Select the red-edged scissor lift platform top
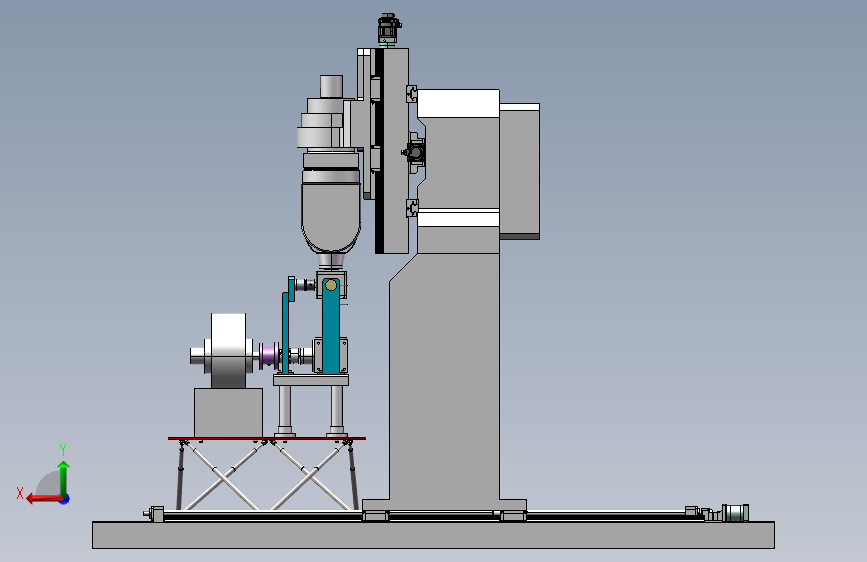 pyautogui.click(x=267, y=439)
